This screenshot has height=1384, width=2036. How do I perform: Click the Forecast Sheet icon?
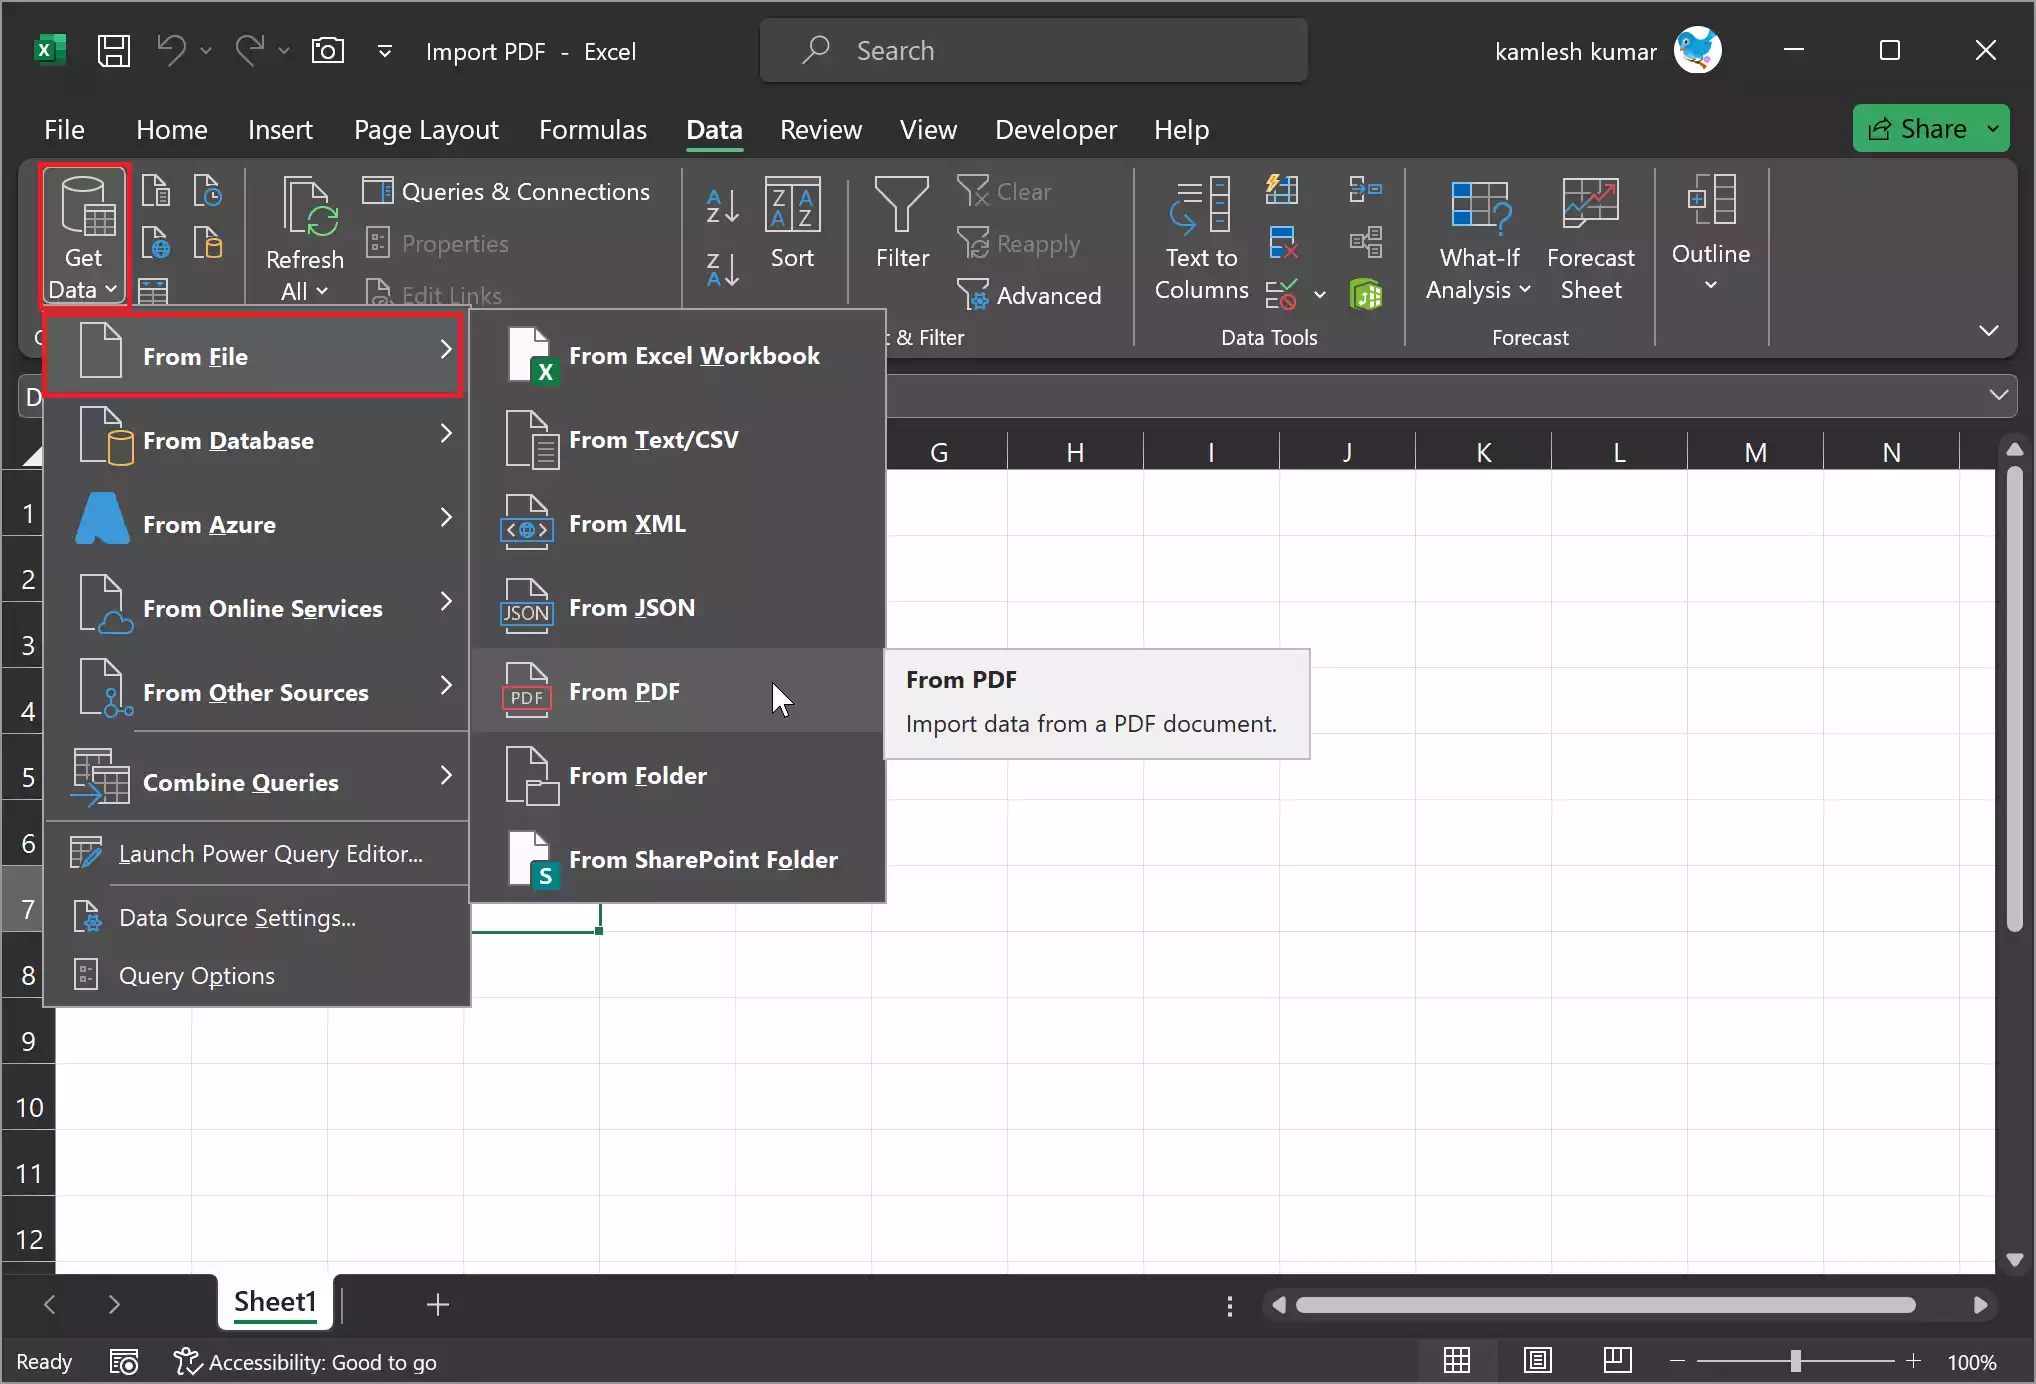point(1590,238)
